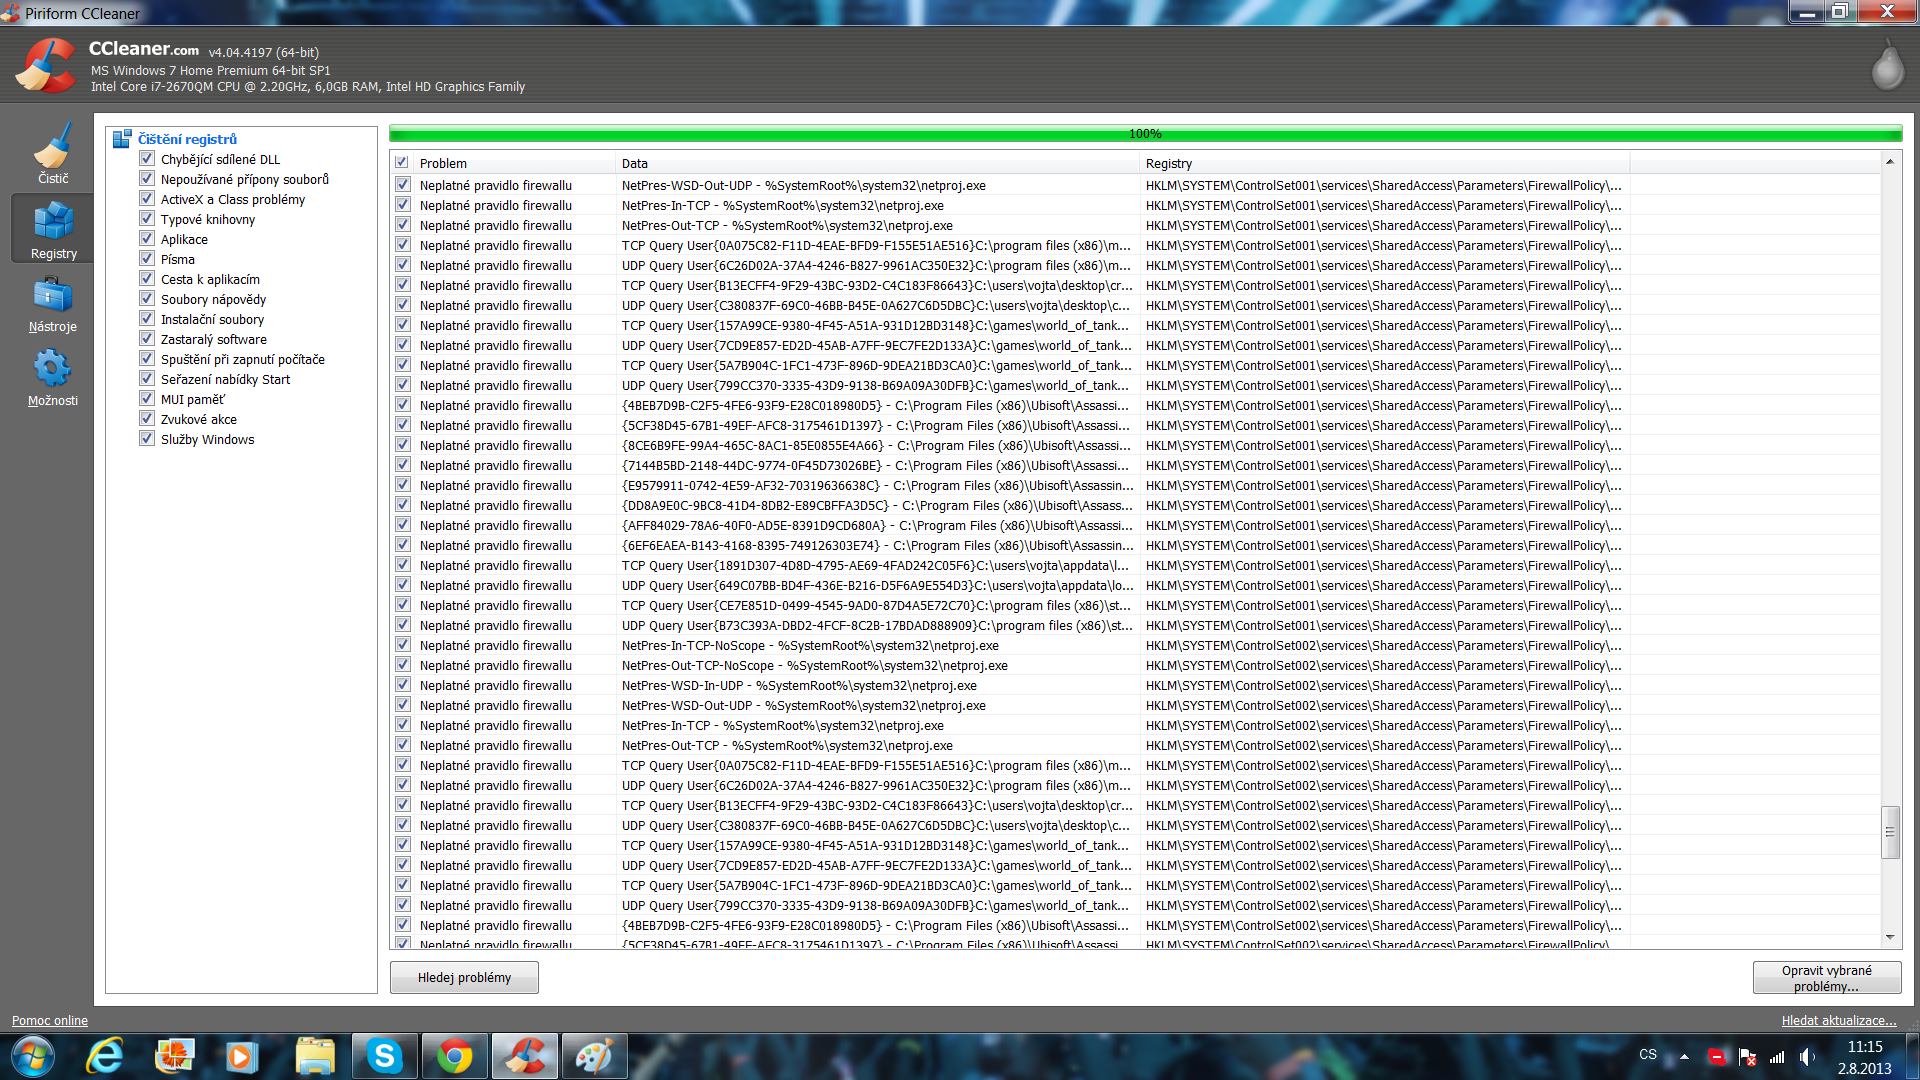Launch Internet Explorer from taskbar

[x=104, y=1056]
